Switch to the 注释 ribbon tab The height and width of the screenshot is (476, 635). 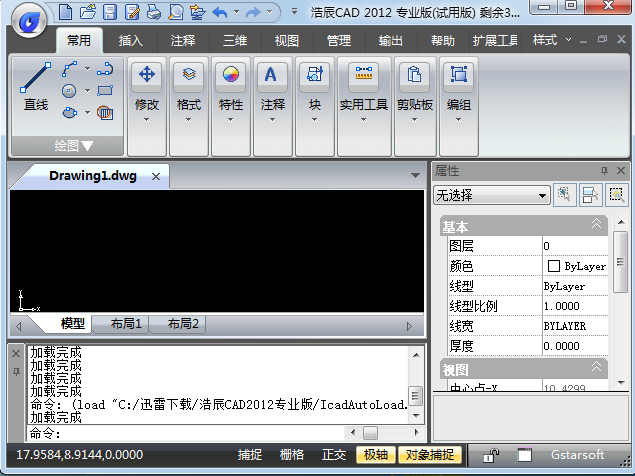pyautogui.click(x=183, y=41)
